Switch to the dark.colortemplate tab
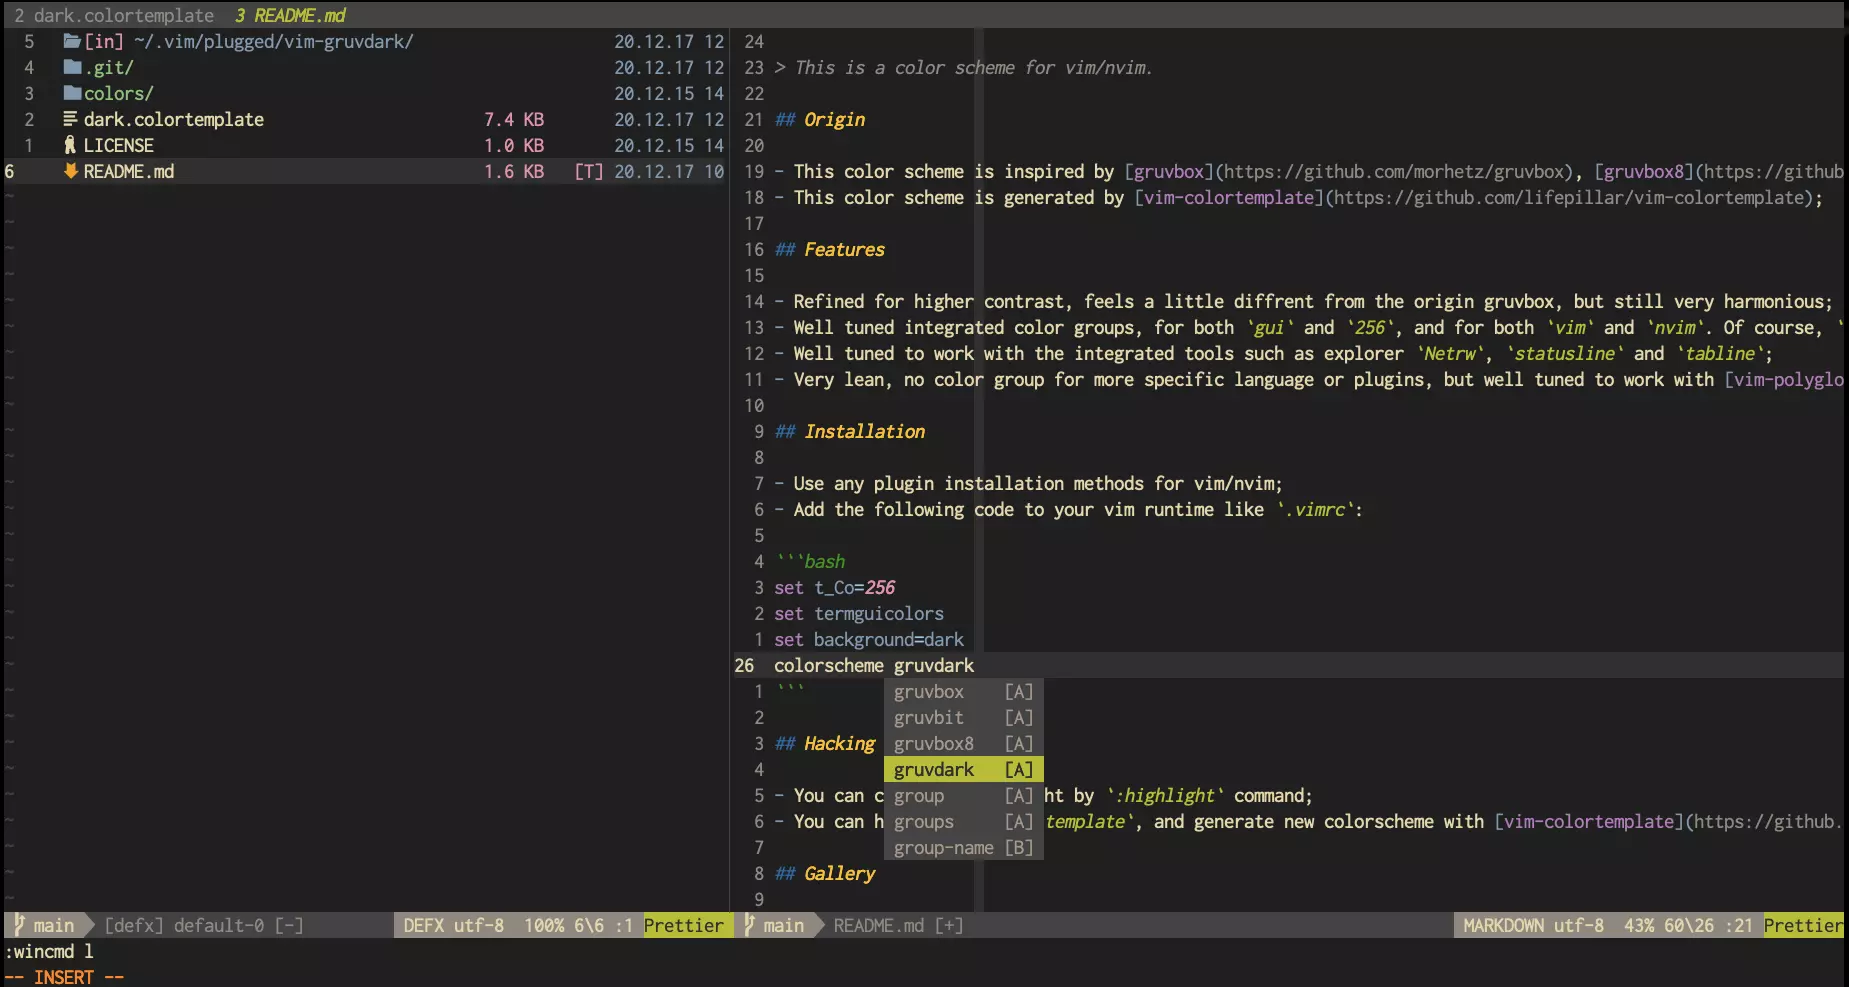Image resolution: width=1849 pixels, height=987 pixels. (x=114, y=15)
